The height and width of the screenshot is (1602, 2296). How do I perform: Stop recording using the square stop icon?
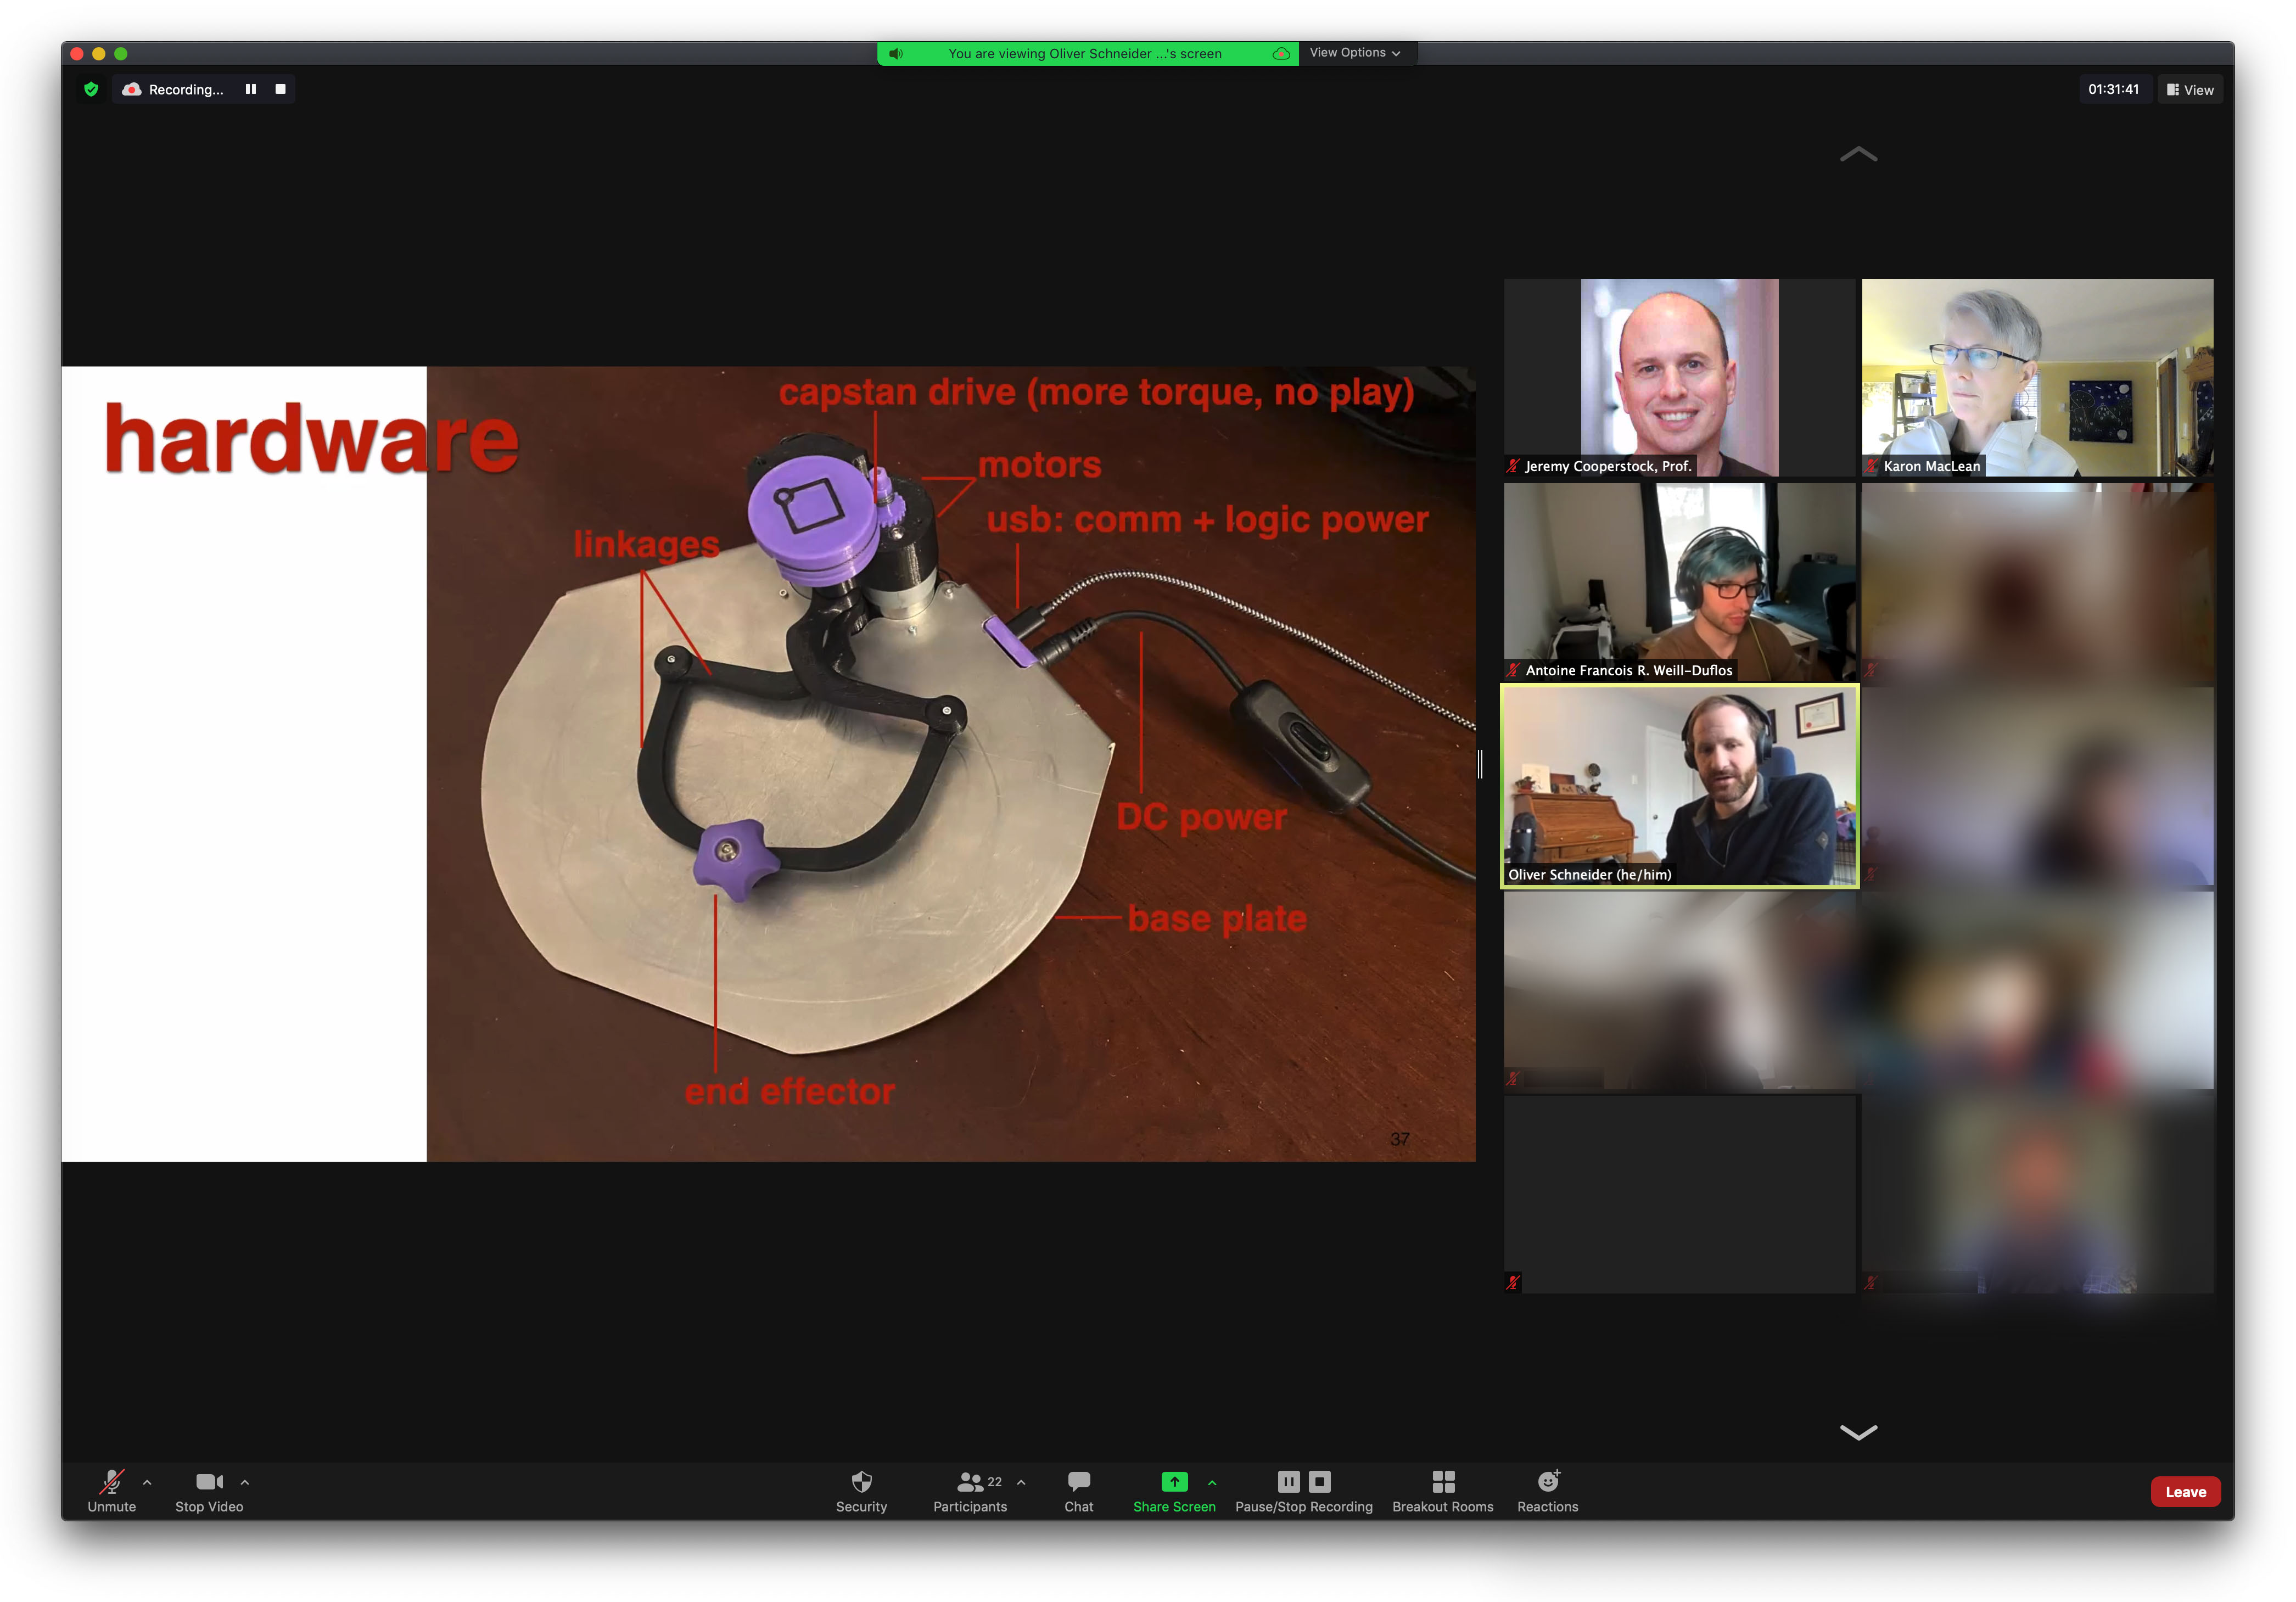(x=281, y=89)
